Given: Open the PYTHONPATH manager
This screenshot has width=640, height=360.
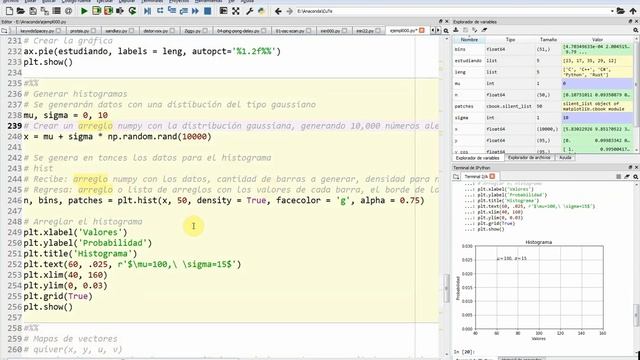Looking at the screenshot, I should click(x=262, y=11).
